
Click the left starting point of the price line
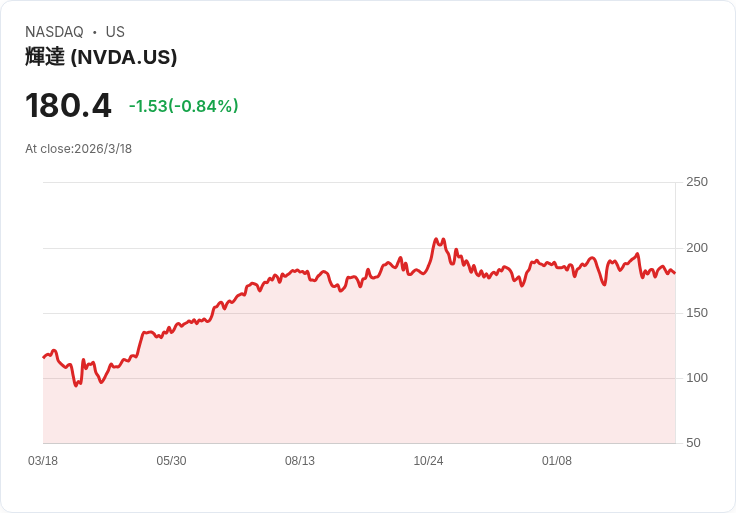(43, 357)
